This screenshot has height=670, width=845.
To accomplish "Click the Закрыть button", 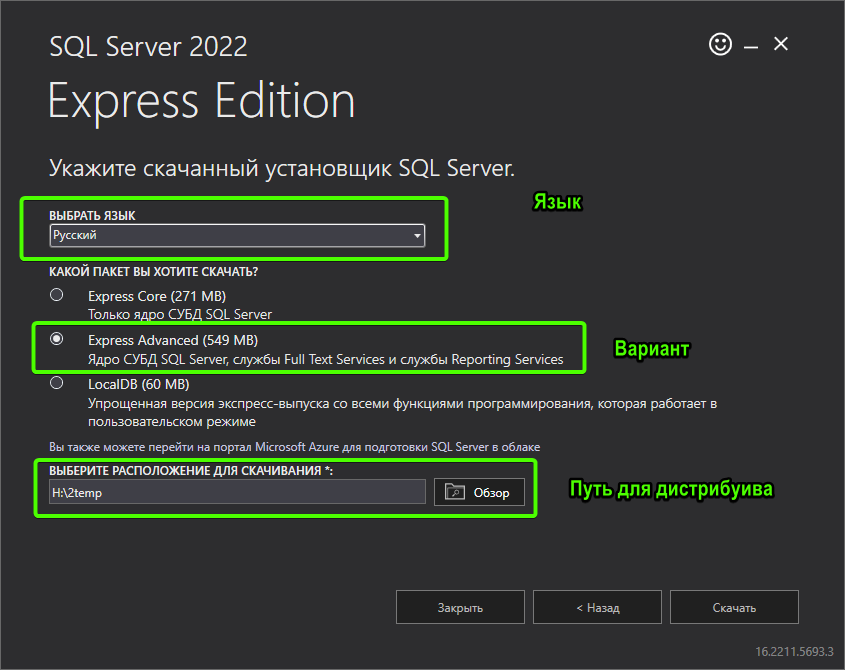I will pyautogui.click(x=460, y=607).
